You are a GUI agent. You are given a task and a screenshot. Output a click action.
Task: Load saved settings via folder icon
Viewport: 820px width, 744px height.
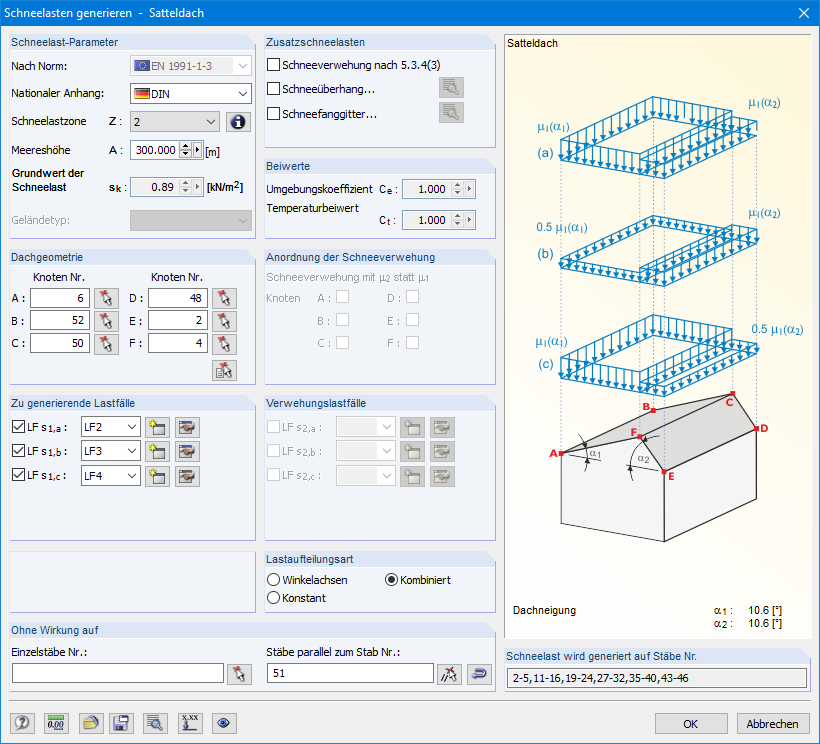point(91,724)
